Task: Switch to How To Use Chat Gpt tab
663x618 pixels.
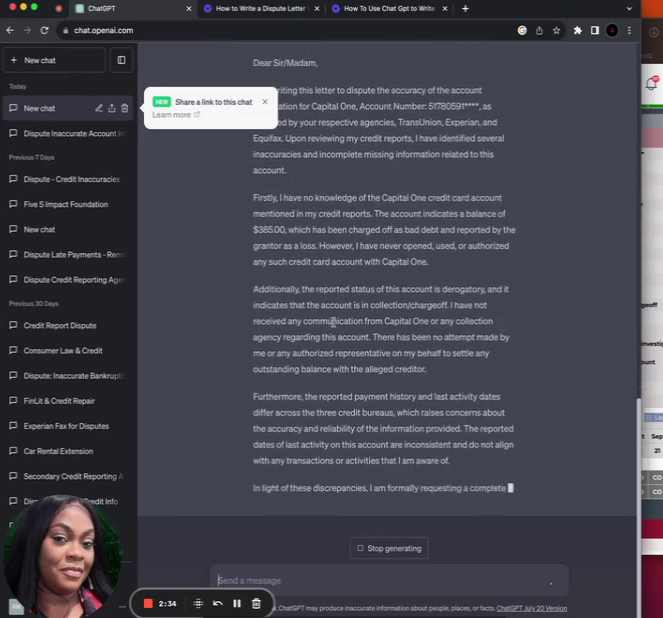Action: [392, 8]
